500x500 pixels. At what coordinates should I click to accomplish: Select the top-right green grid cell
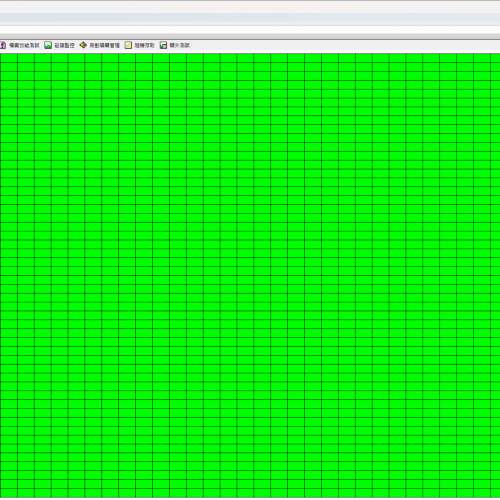495,58
